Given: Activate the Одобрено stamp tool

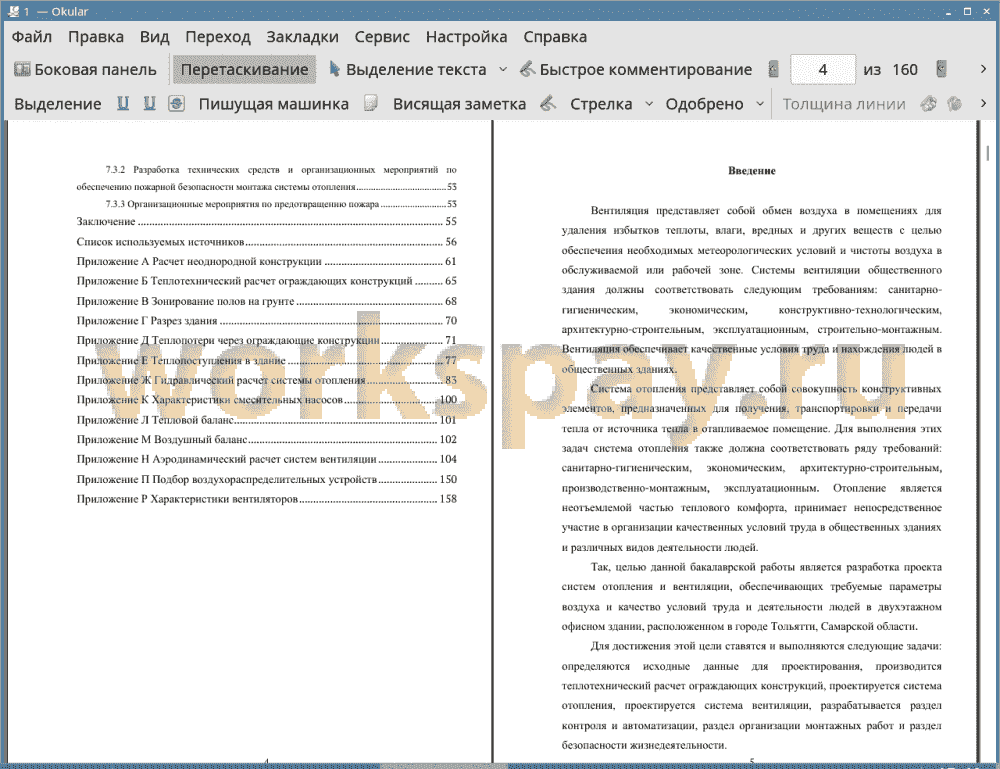Looking at the screenshot, I should click(704, 104).
